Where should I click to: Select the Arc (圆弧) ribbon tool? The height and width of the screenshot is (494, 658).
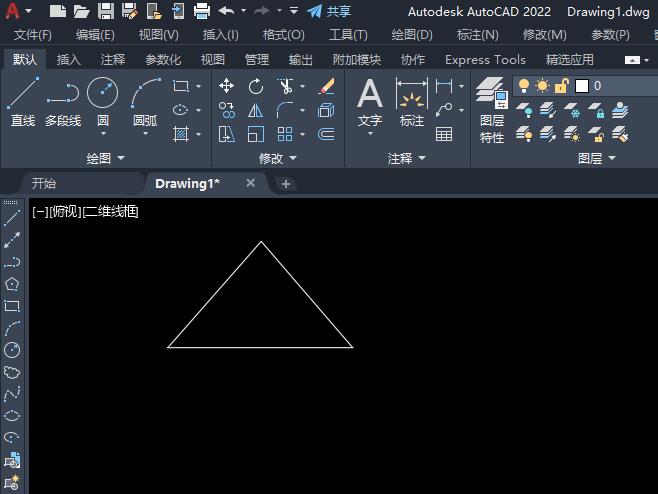point(145,101)
